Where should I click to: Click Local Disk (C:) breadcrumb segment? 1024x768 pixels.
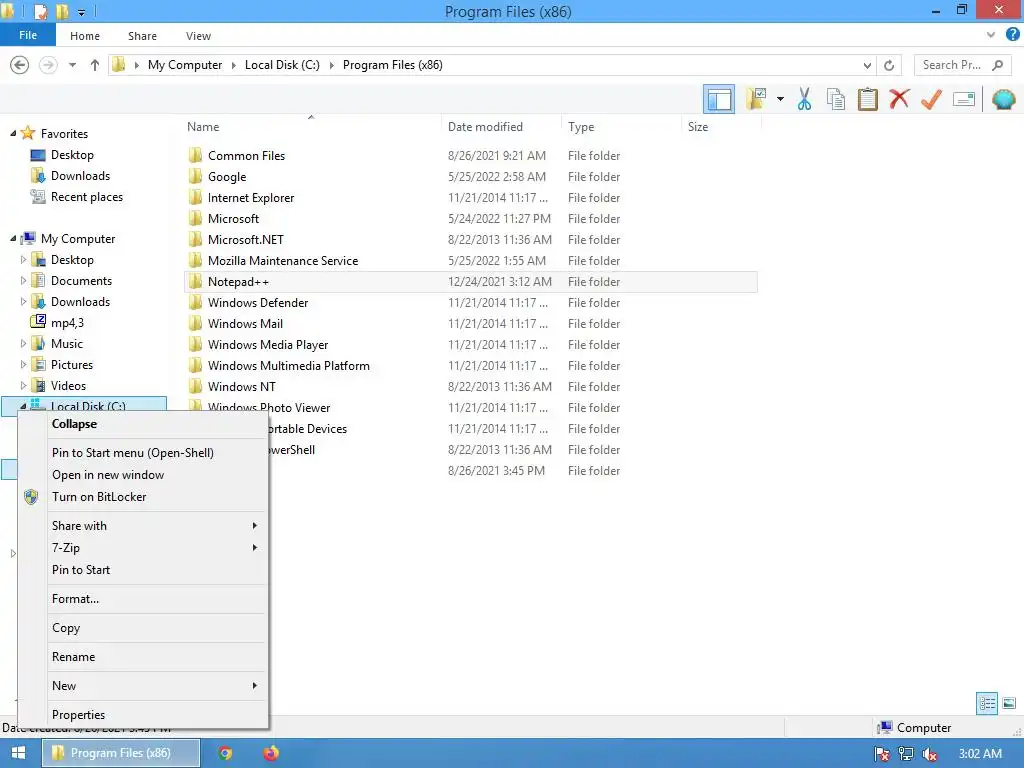click(282, 65)
